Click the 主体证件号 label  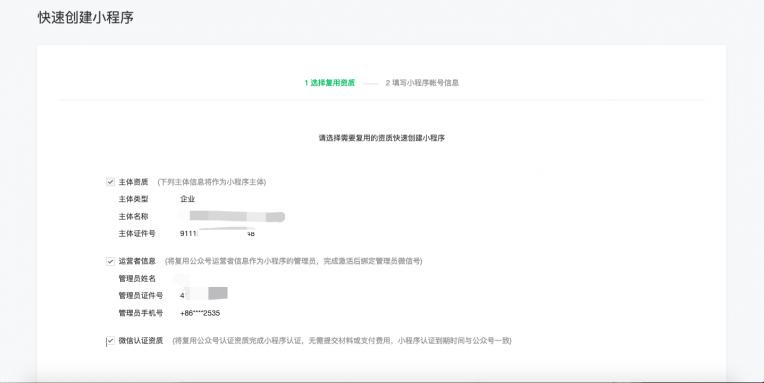coord(137,233)
